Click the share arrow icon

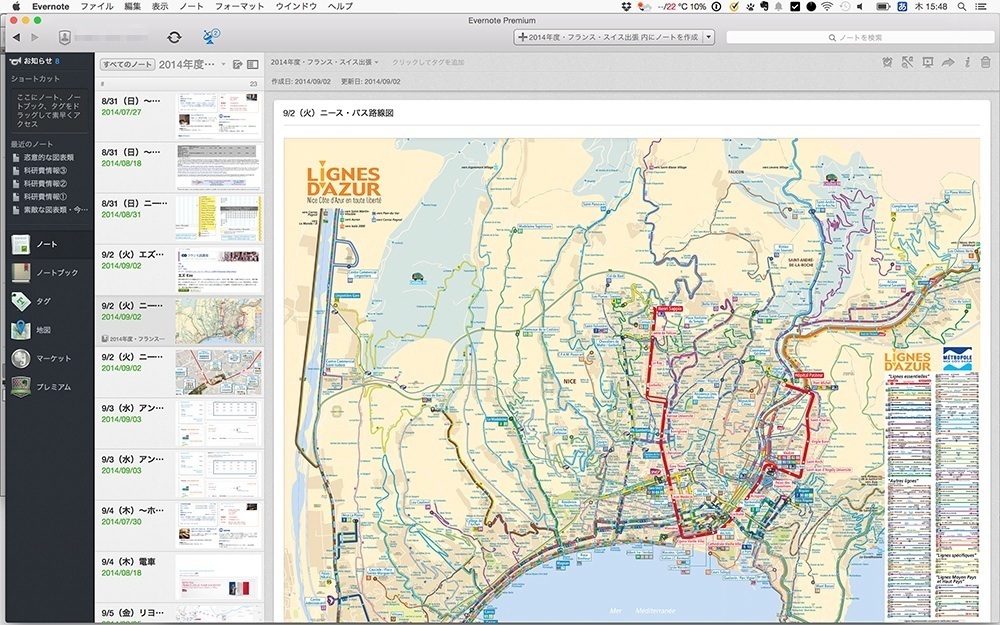(948, 63)
